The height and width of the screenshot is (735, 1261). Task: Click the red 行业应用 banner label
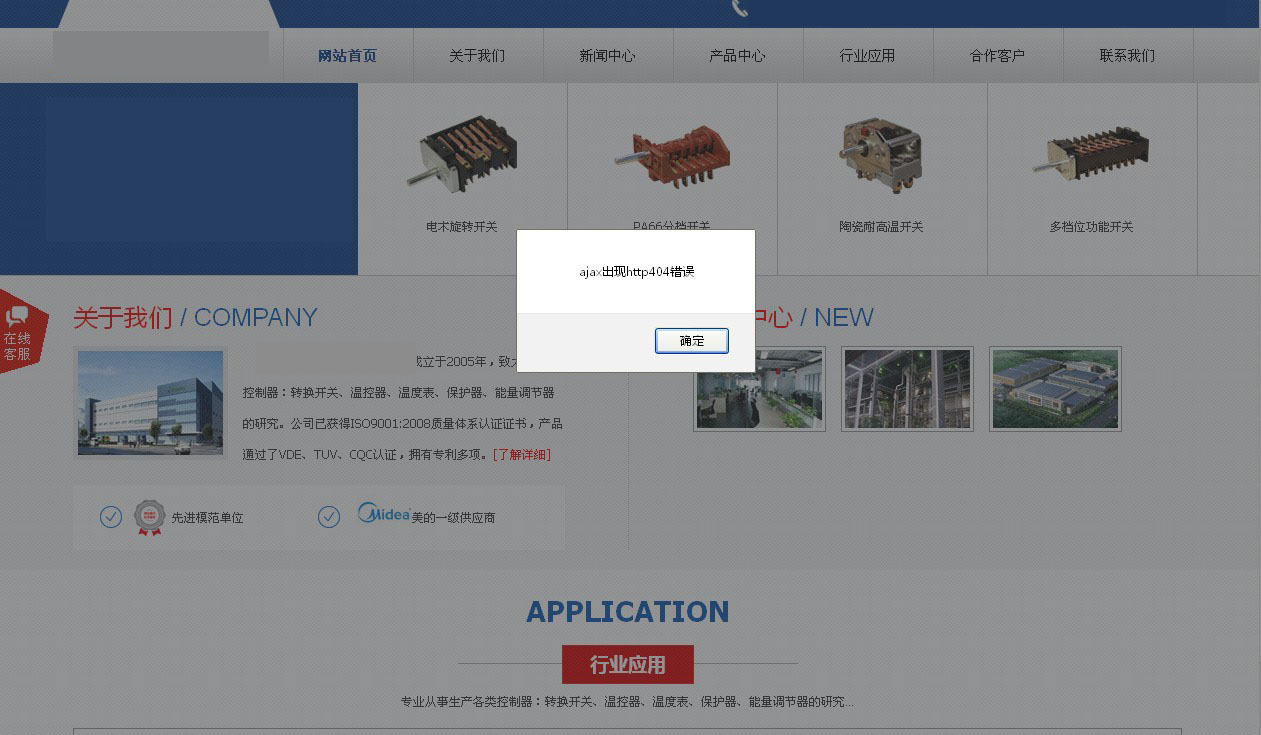click(x=627, y=665)
